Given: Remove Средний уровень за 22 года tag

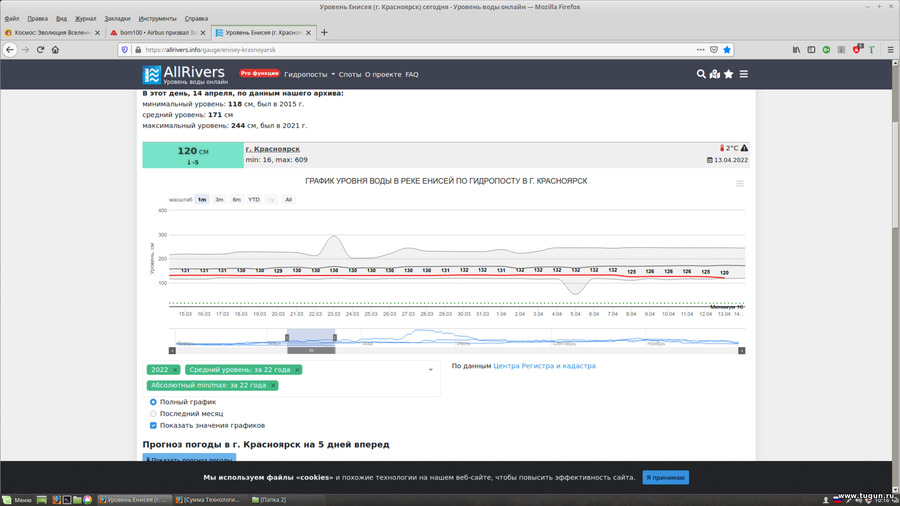Looking at the screenshot, I should pyautogui.click(x=297, y=370).
